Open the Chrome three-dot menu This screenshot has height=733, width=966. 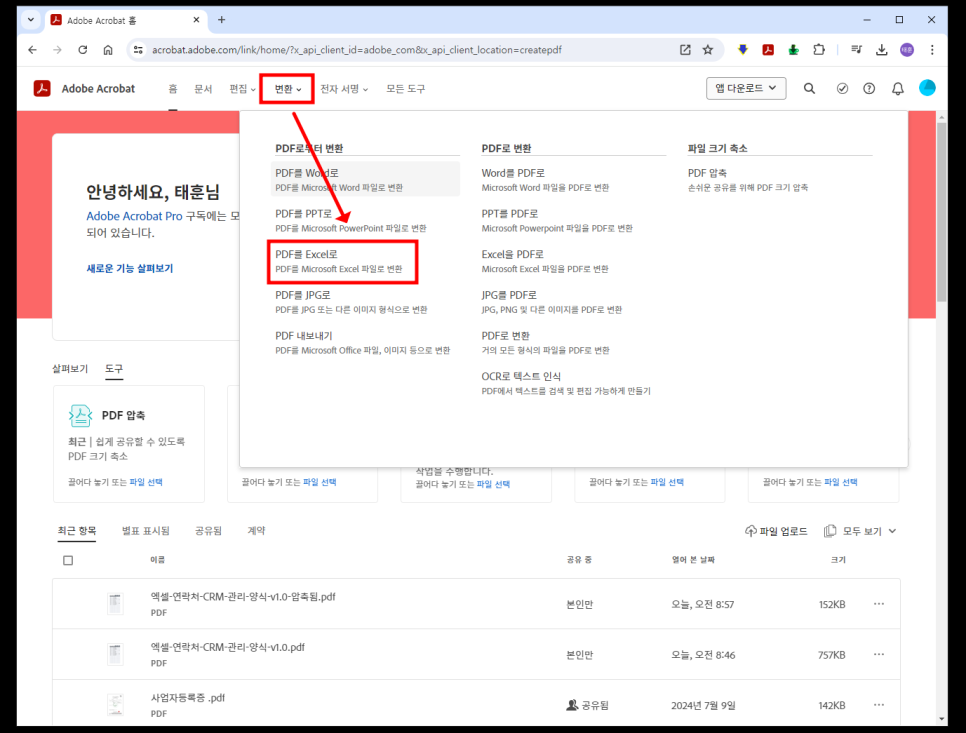(932, 50)
